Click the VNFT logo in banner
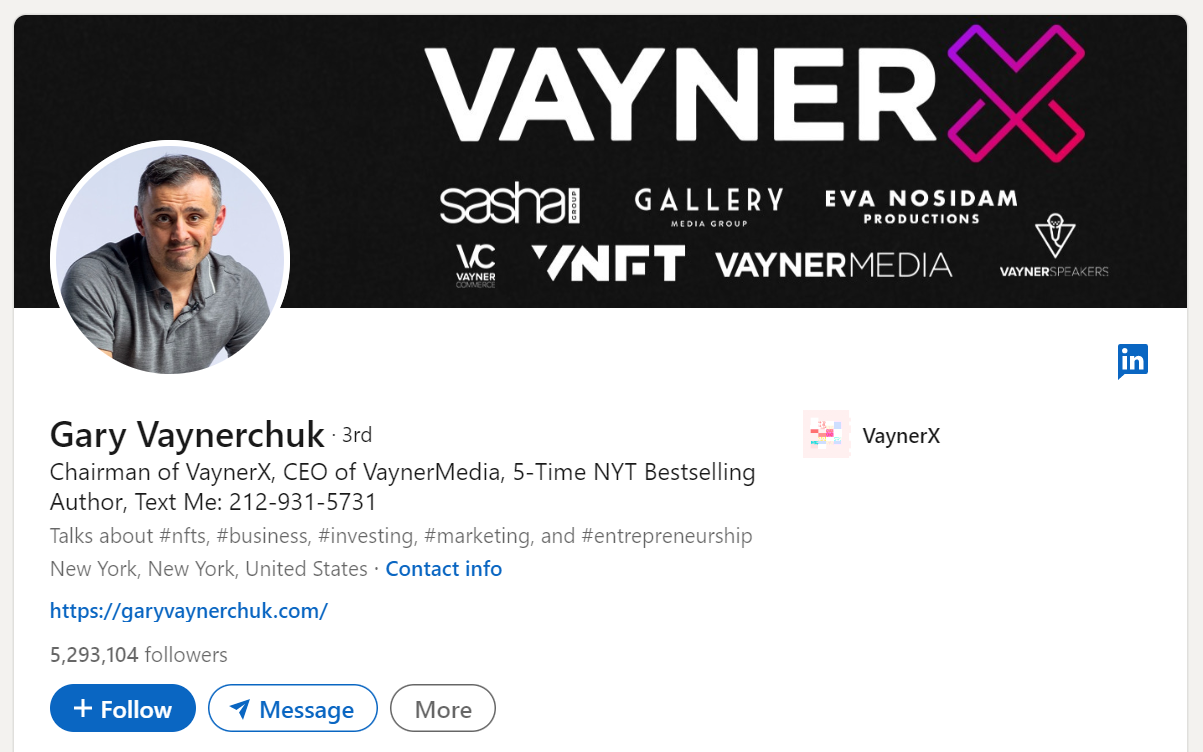 608,264
